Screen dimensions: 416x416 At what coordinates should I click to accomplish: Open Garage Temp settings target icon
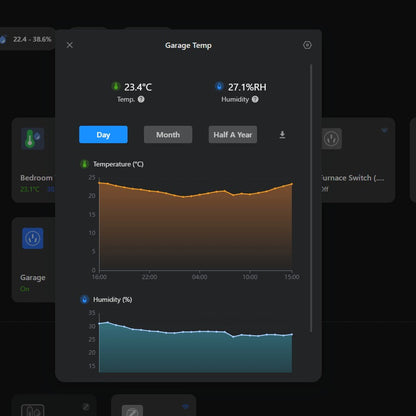coord(307,45)
